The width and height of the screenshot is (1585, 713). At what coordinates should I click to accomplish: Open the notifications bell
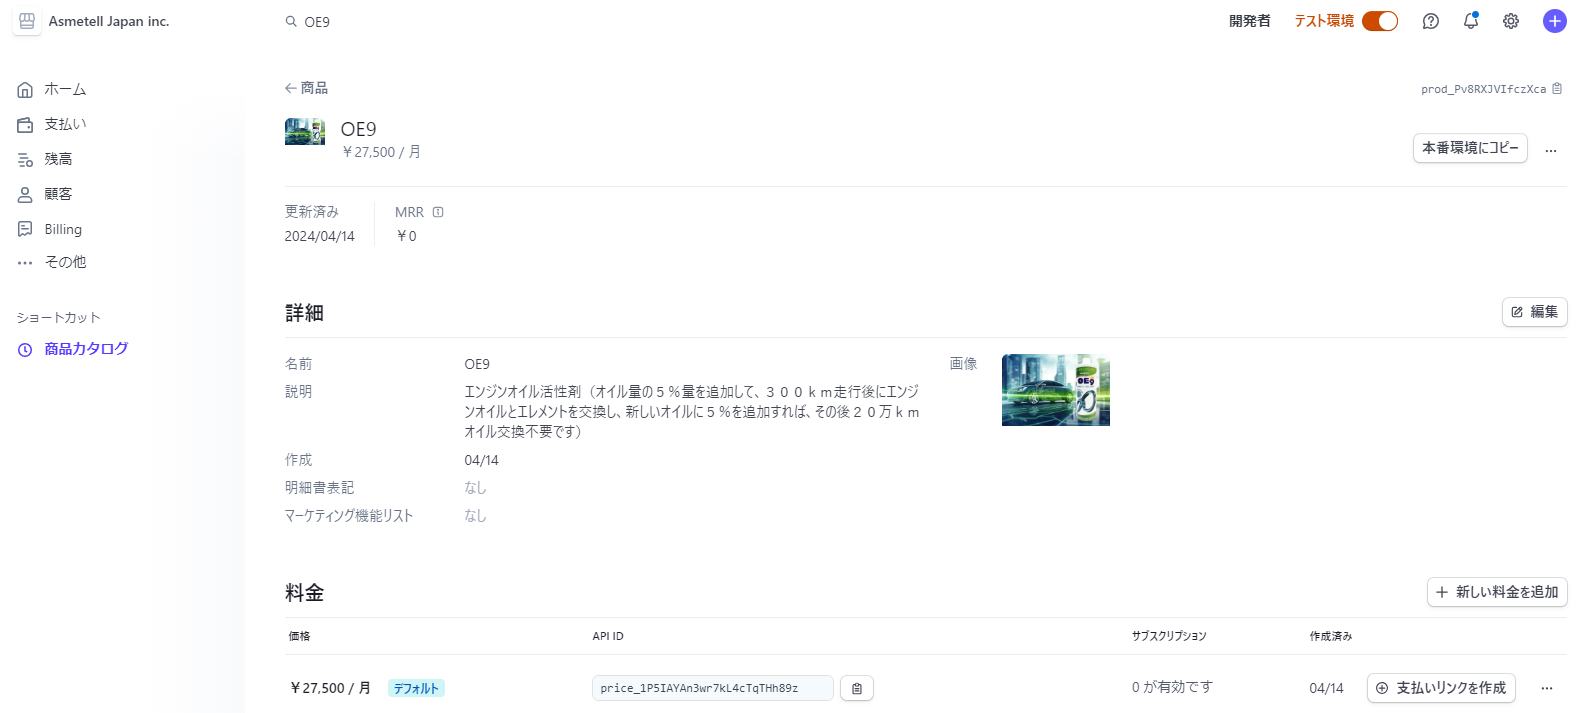point(1470,21)
